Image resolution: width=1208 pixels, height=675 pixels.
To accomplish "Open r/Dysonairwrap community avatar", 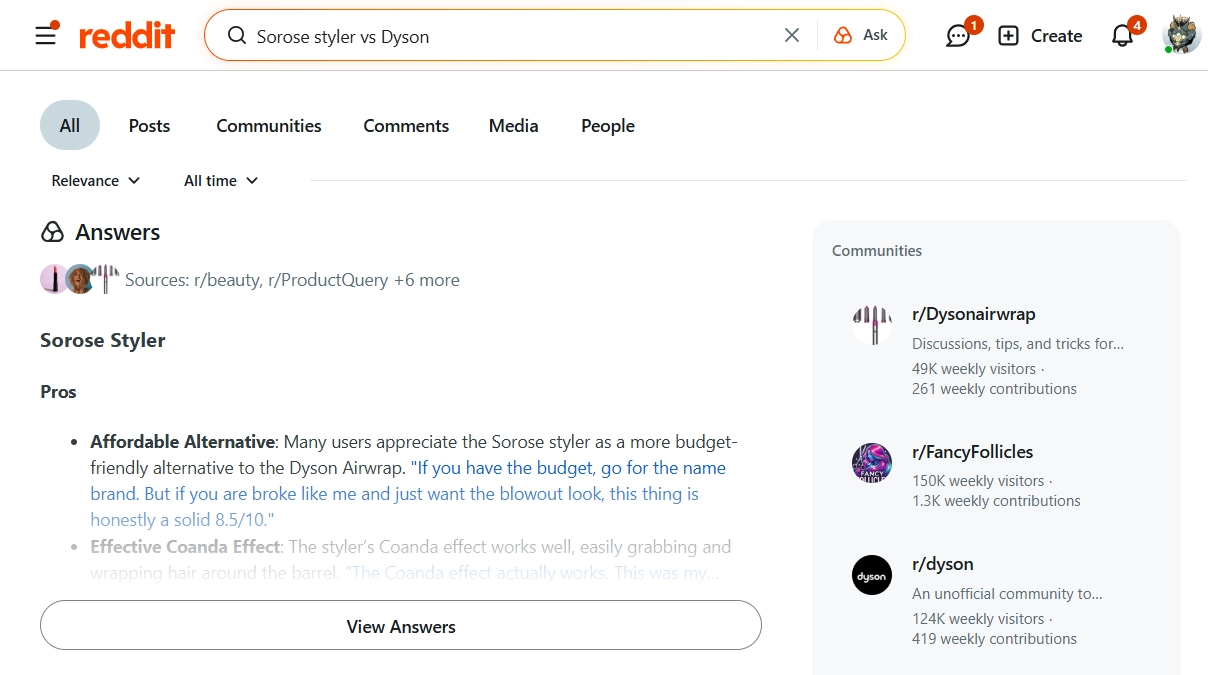I will (x=871, y=325).
